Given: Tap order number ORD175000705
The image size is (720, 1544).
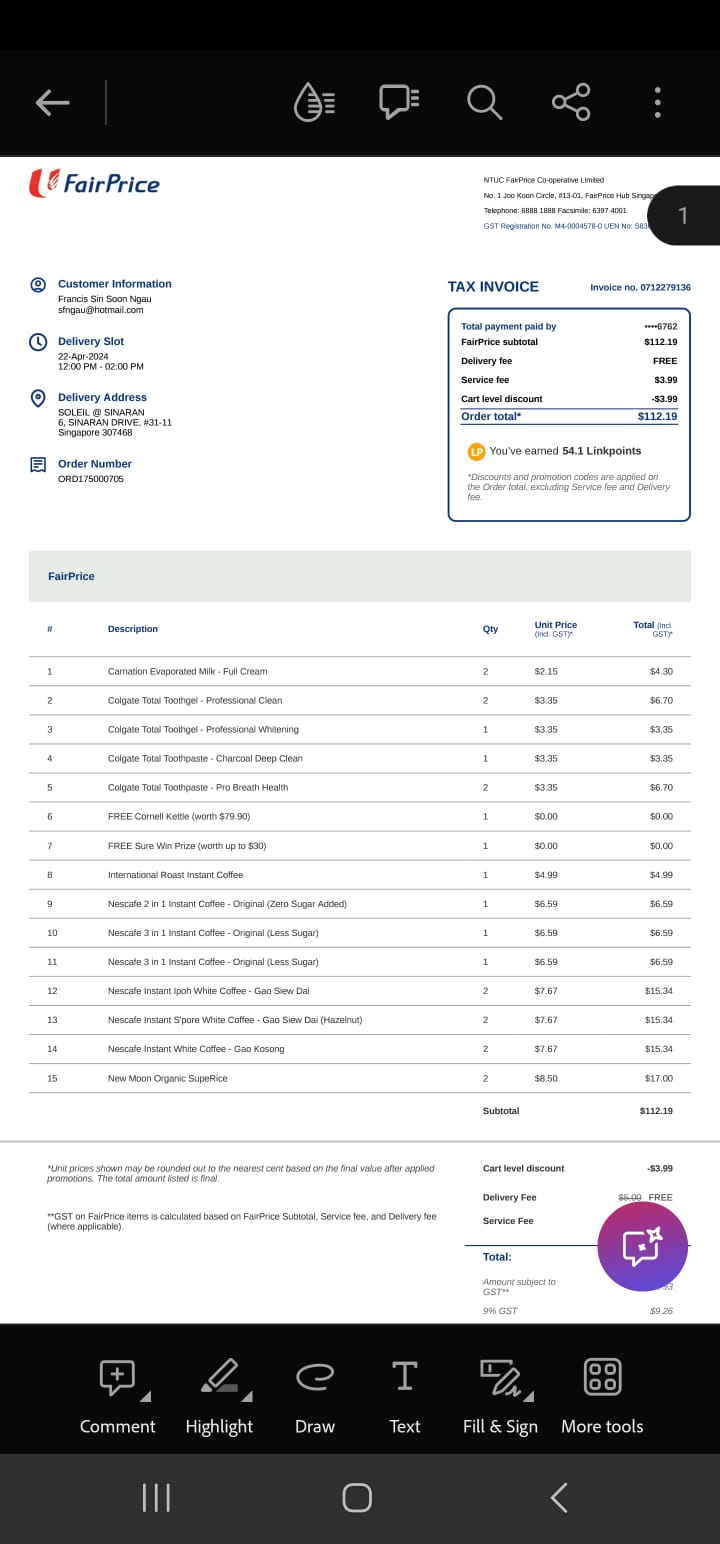Looking at the screenshot, I should click(x=91, y=479).
